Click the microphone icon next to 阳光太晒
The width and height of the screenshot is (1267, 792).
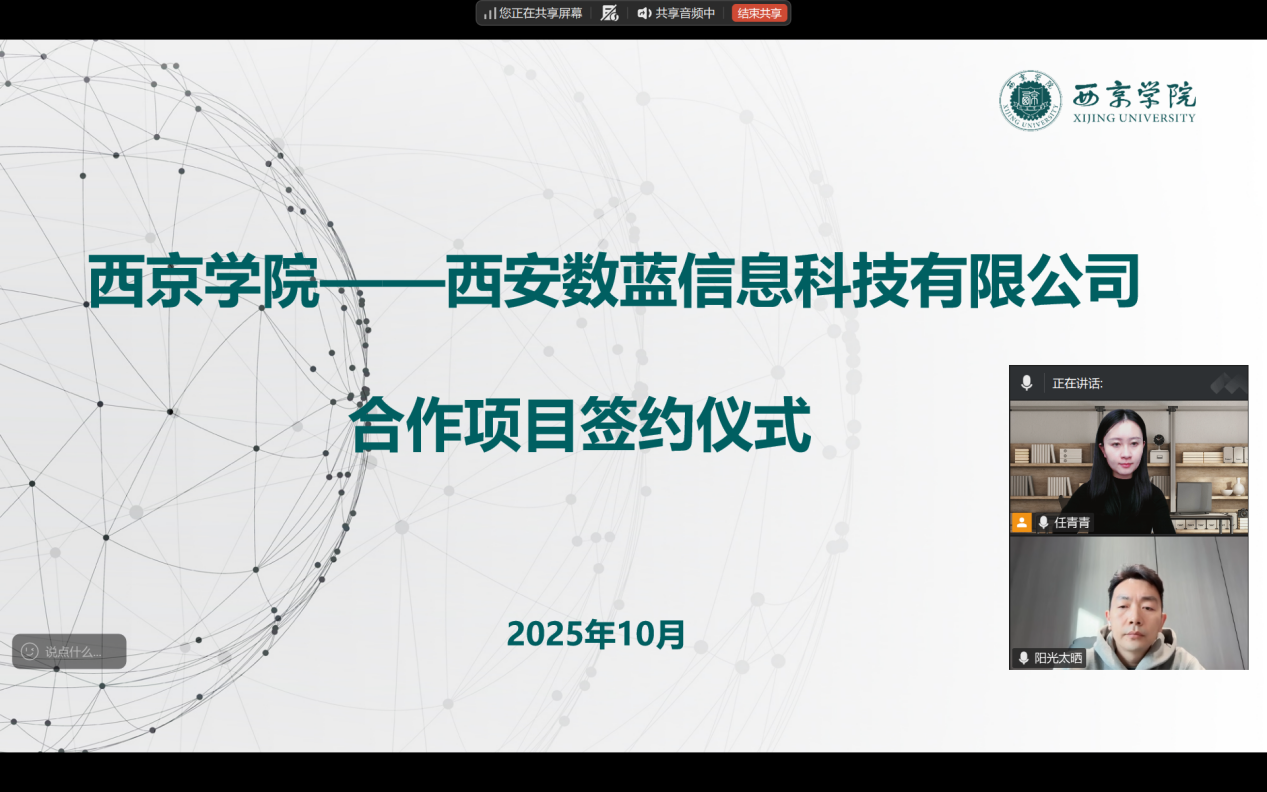coord(1023,658)
